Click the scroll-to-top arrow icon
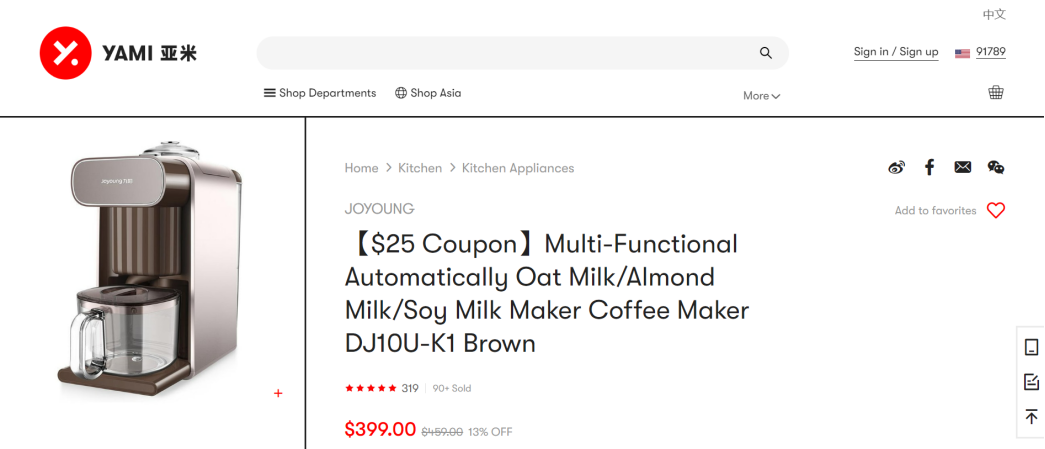This screenshot has height=449, width=1045. 1031,416
